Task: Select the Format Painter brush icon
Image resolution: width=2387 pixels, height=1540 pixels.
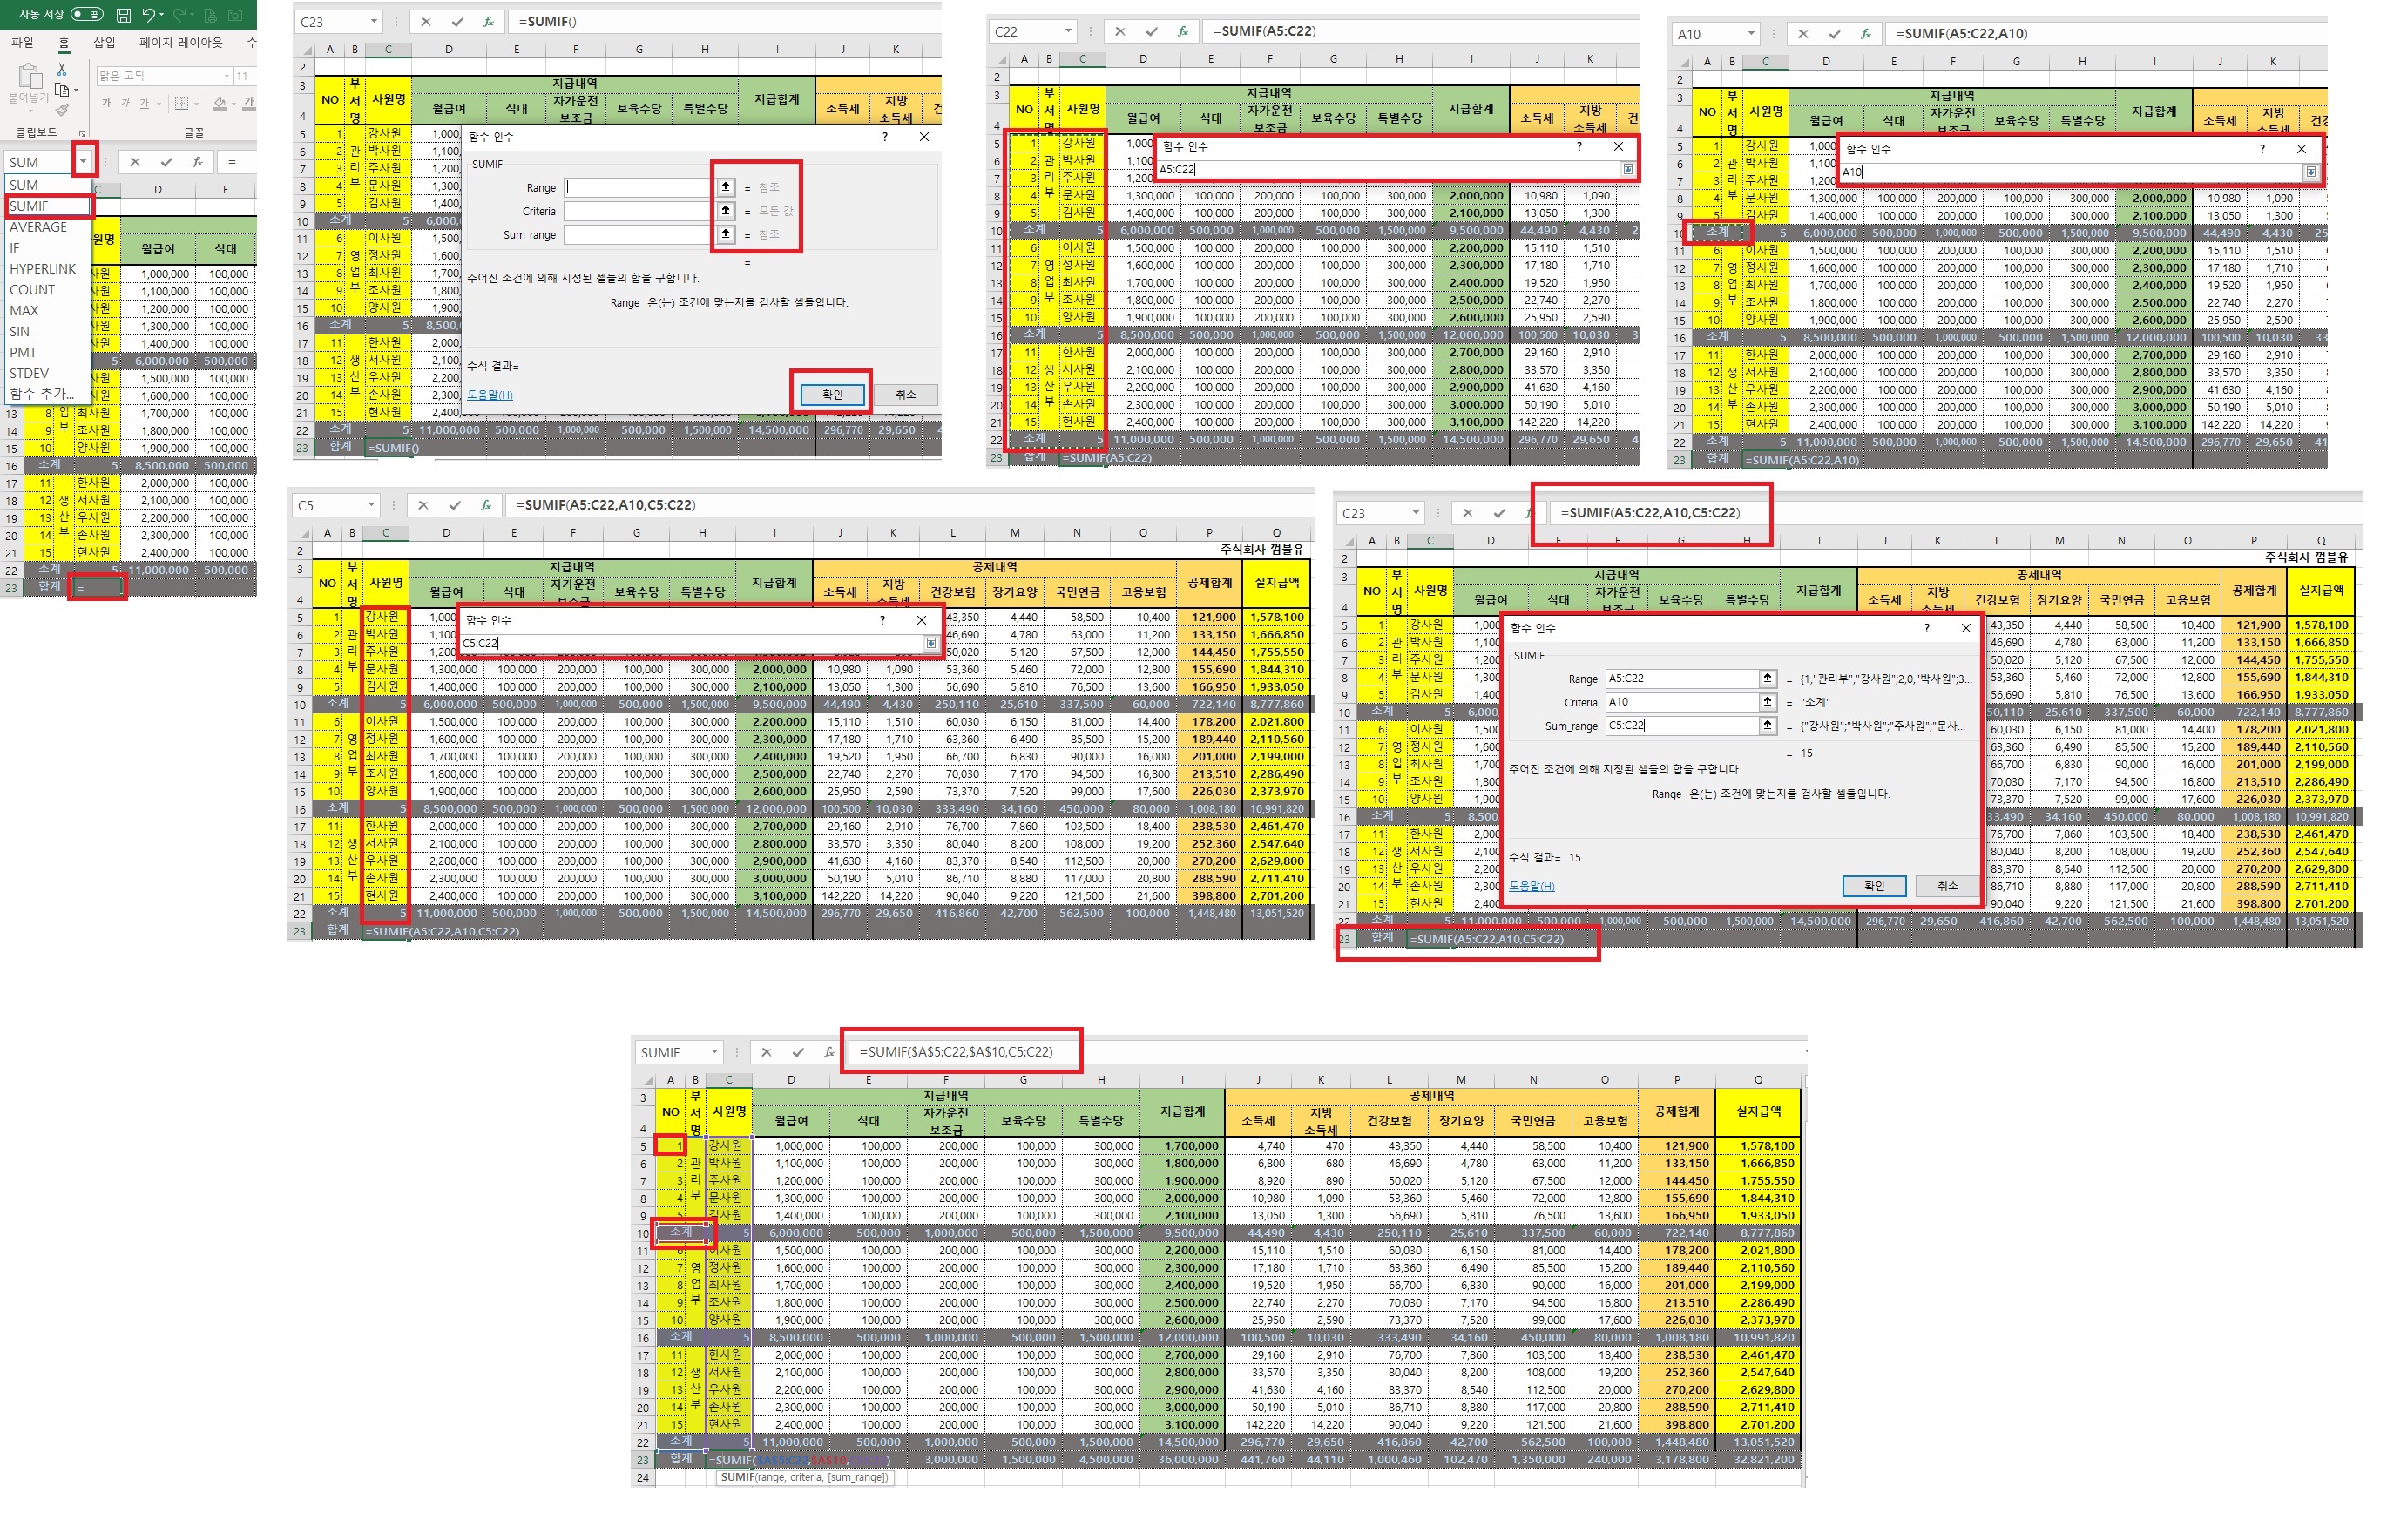Action: [61, 110]
